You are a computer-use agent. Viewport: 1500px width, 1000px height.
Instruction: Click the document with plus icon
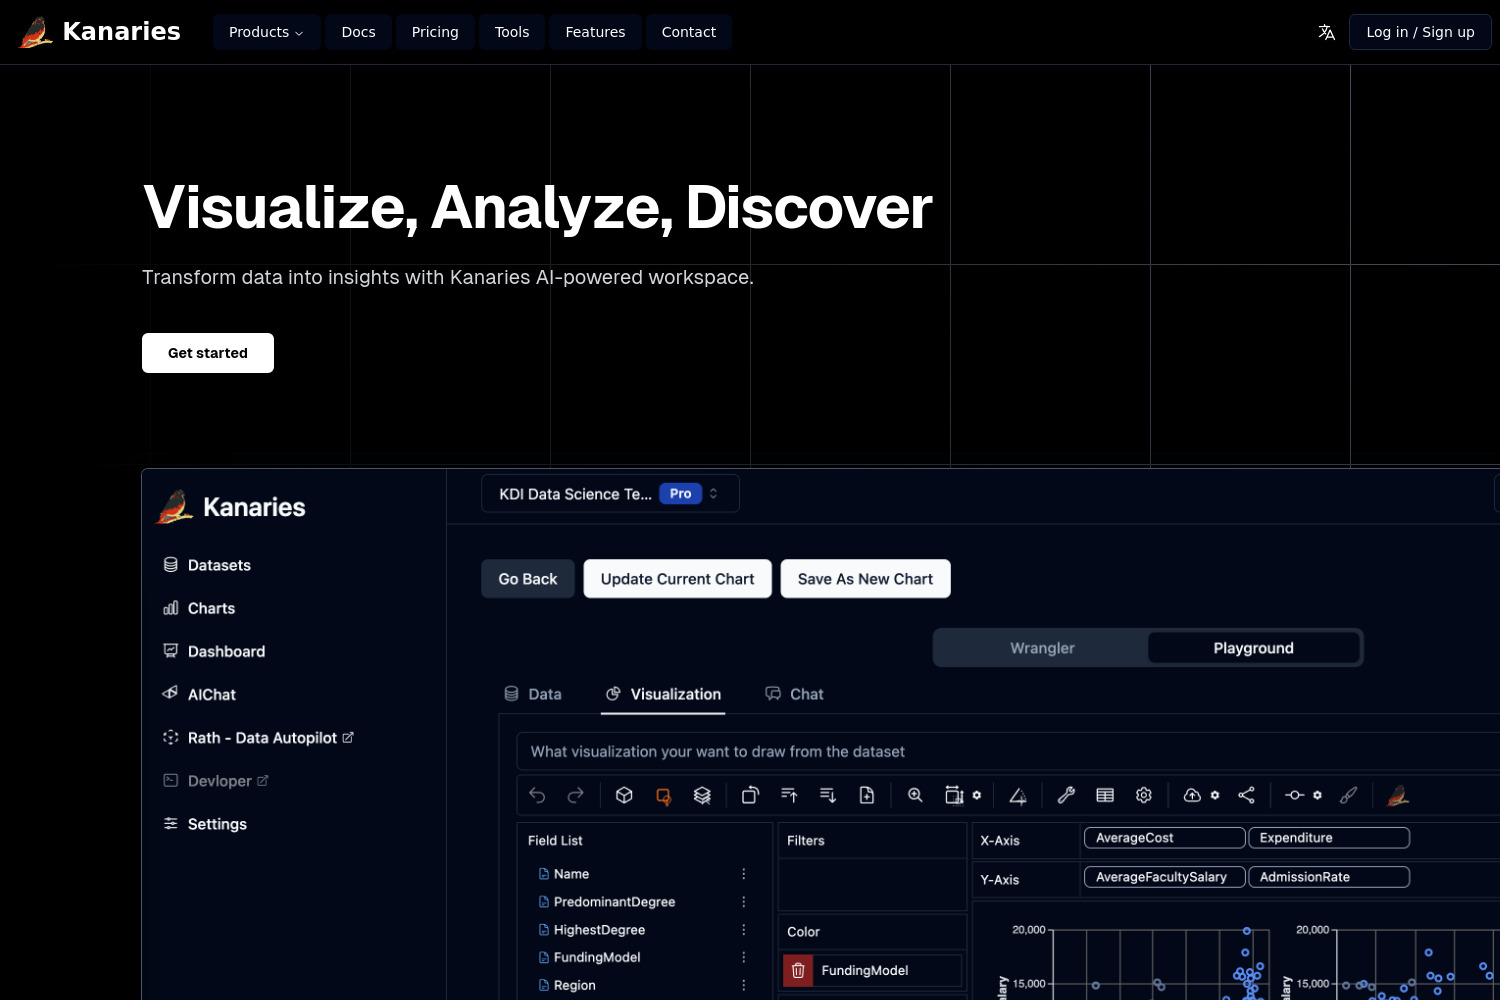[867, 795]
